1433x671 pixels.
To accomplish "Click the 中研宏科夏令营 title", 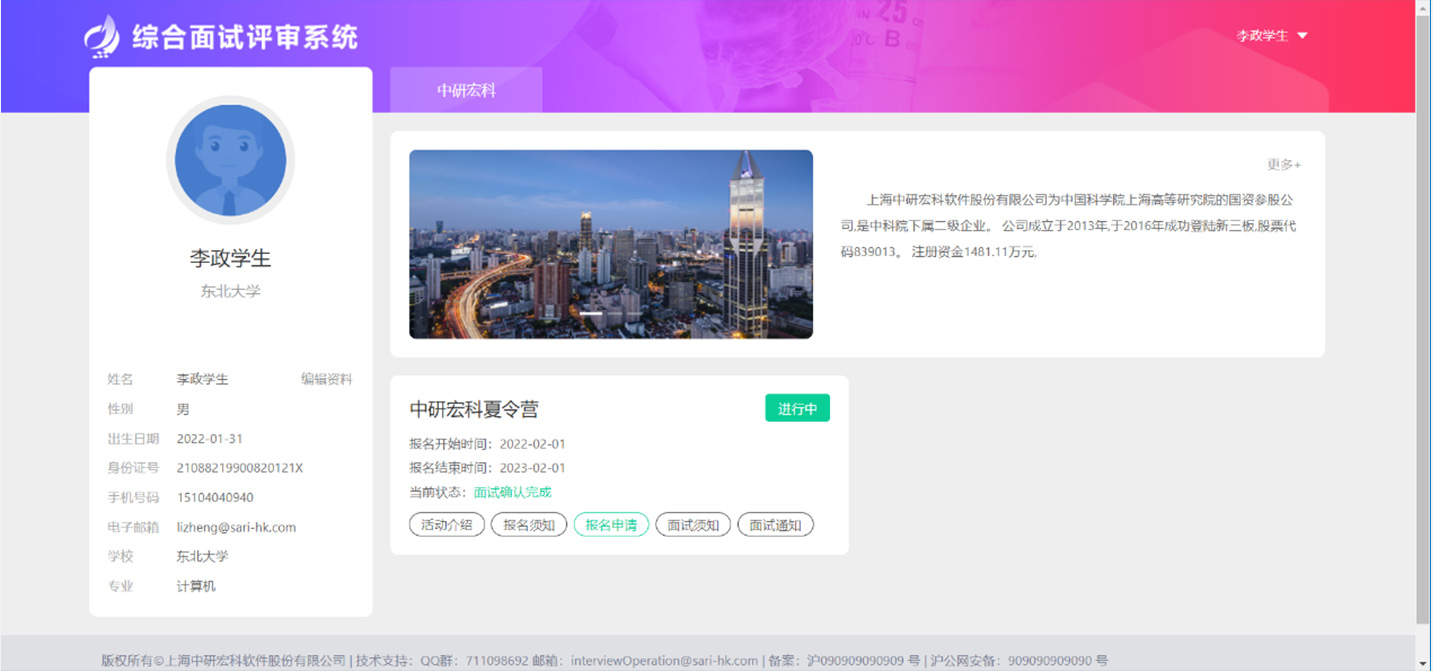I will (x=474, y=409).
